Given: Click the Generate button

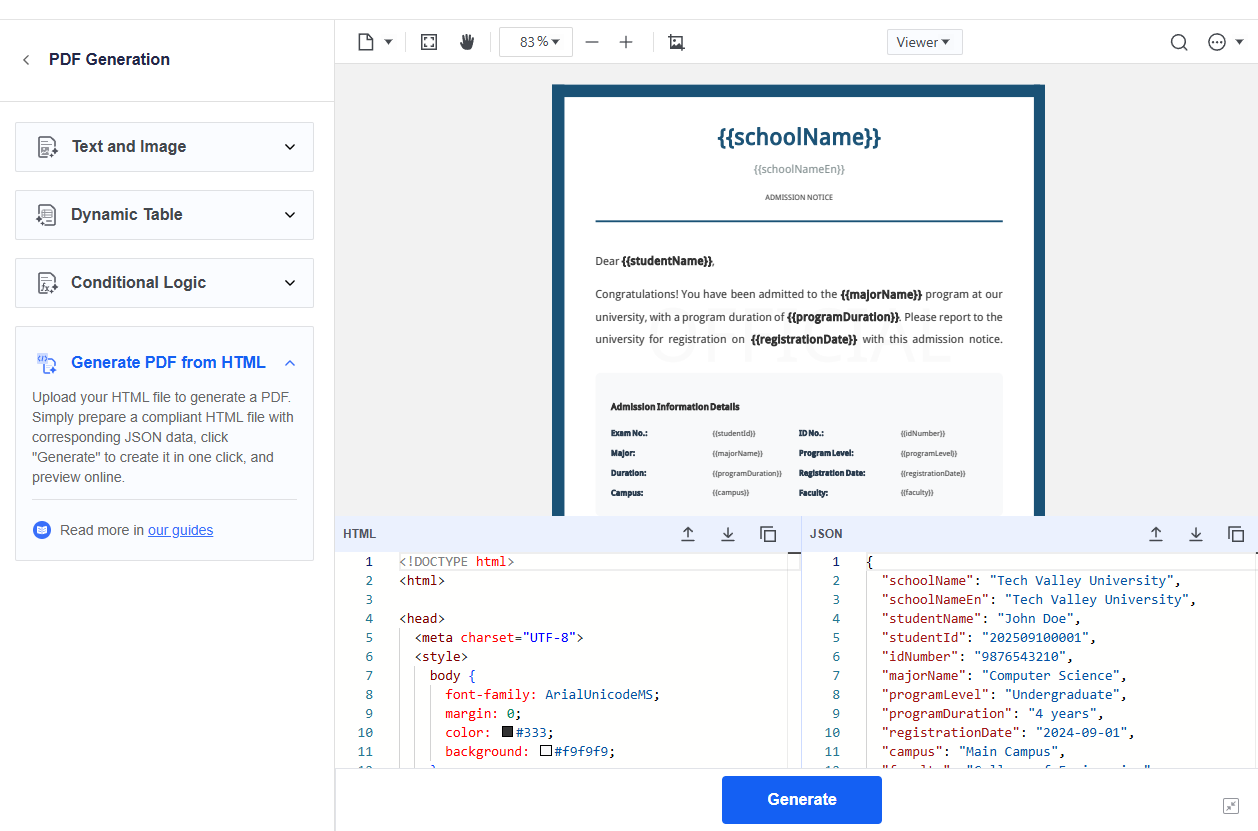Looking at the screenshot, I should [801, 800].
